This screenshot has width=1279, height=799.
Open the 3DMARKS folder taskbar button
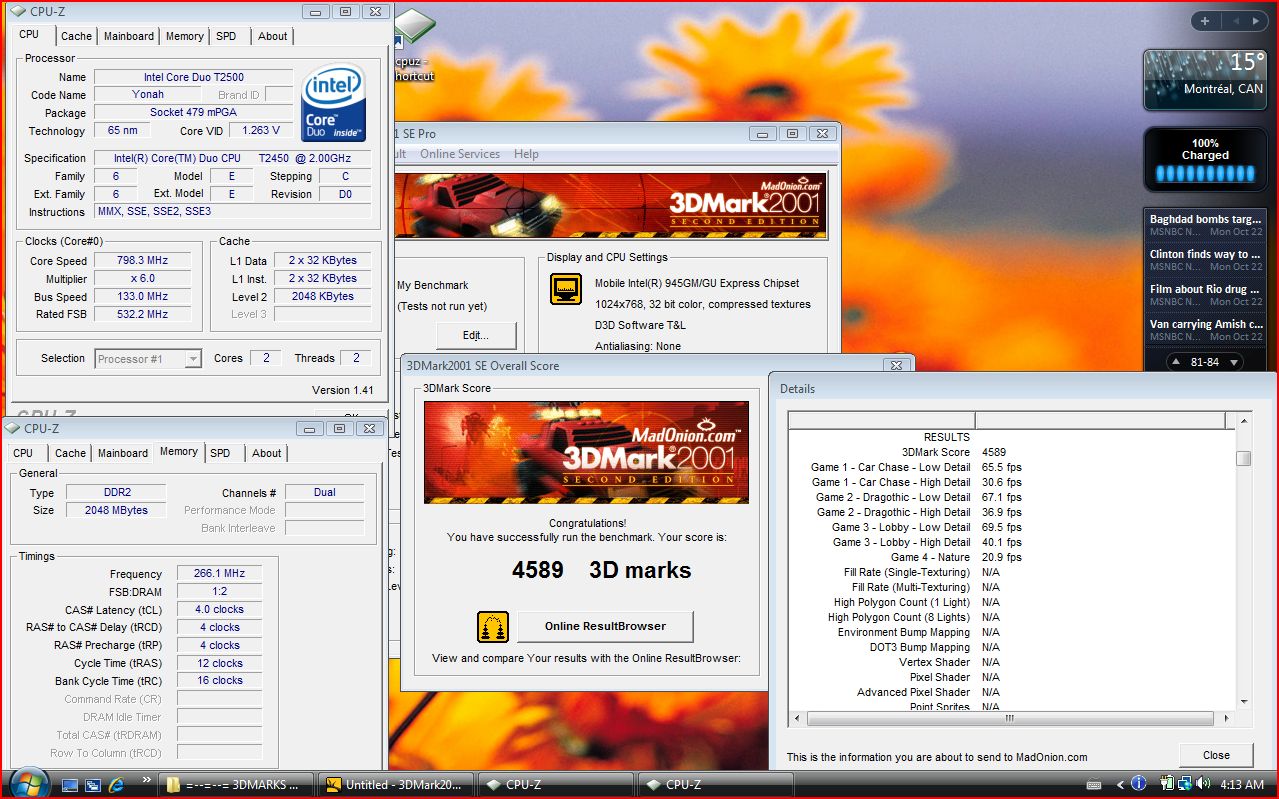coord(237,785)
